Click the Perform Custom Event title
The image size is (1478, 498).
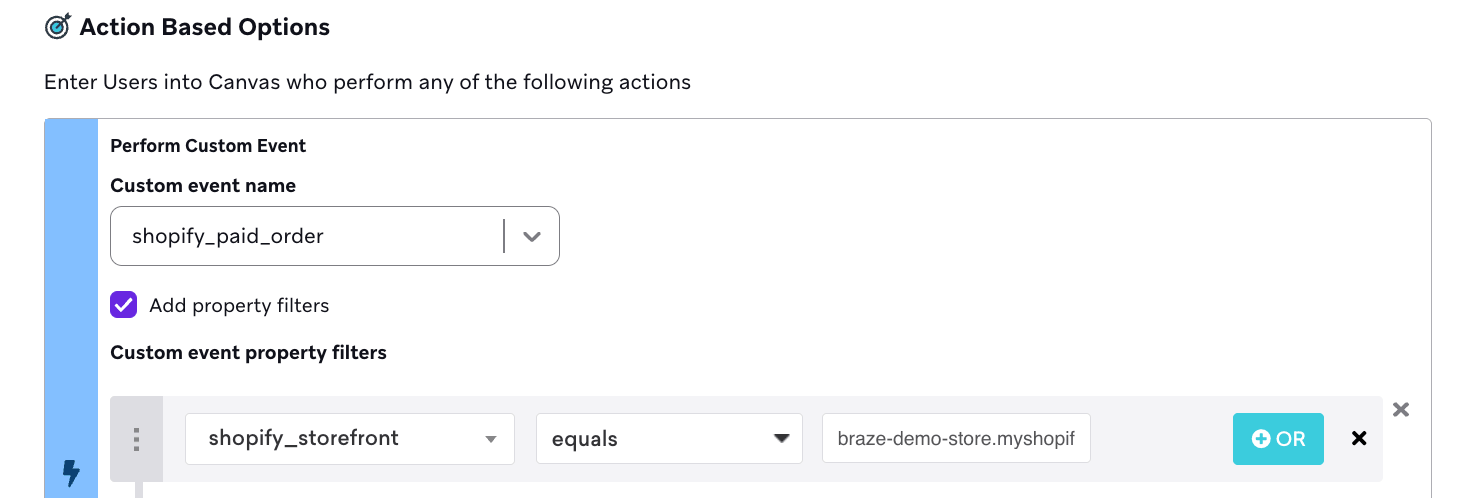(x=208, y=146)
